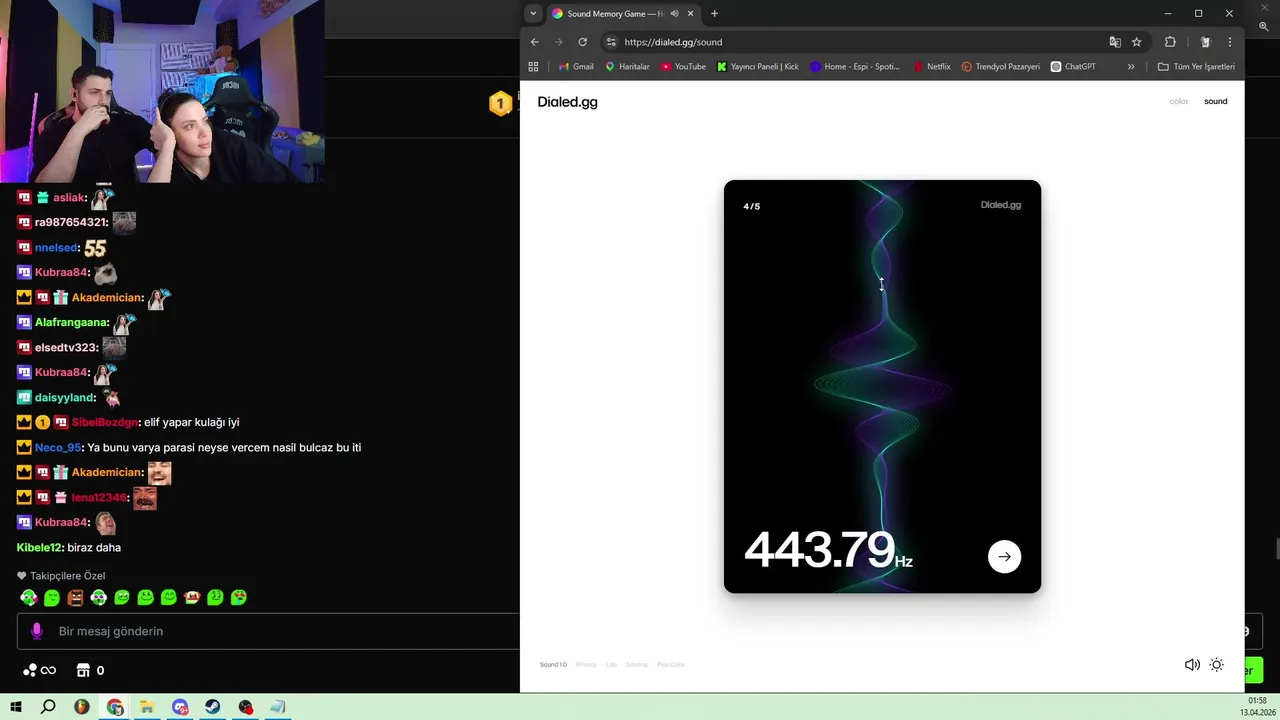
Task: Click the purple microphone icon in chat box
Action: (x=37, y=631)
